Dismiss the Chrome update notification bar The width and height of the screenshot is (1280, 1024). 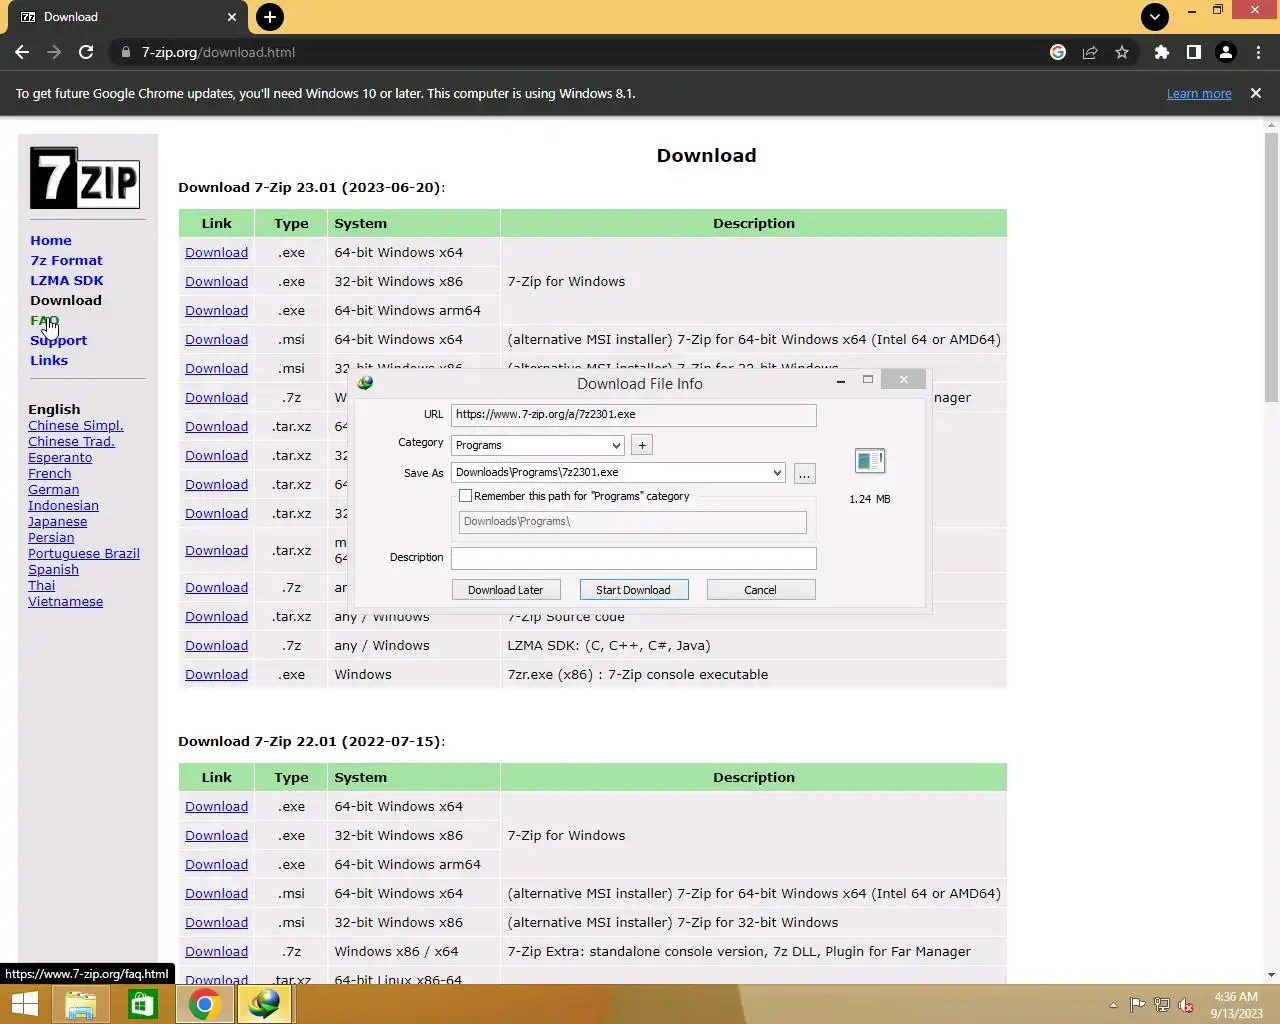click(1256, 93)
